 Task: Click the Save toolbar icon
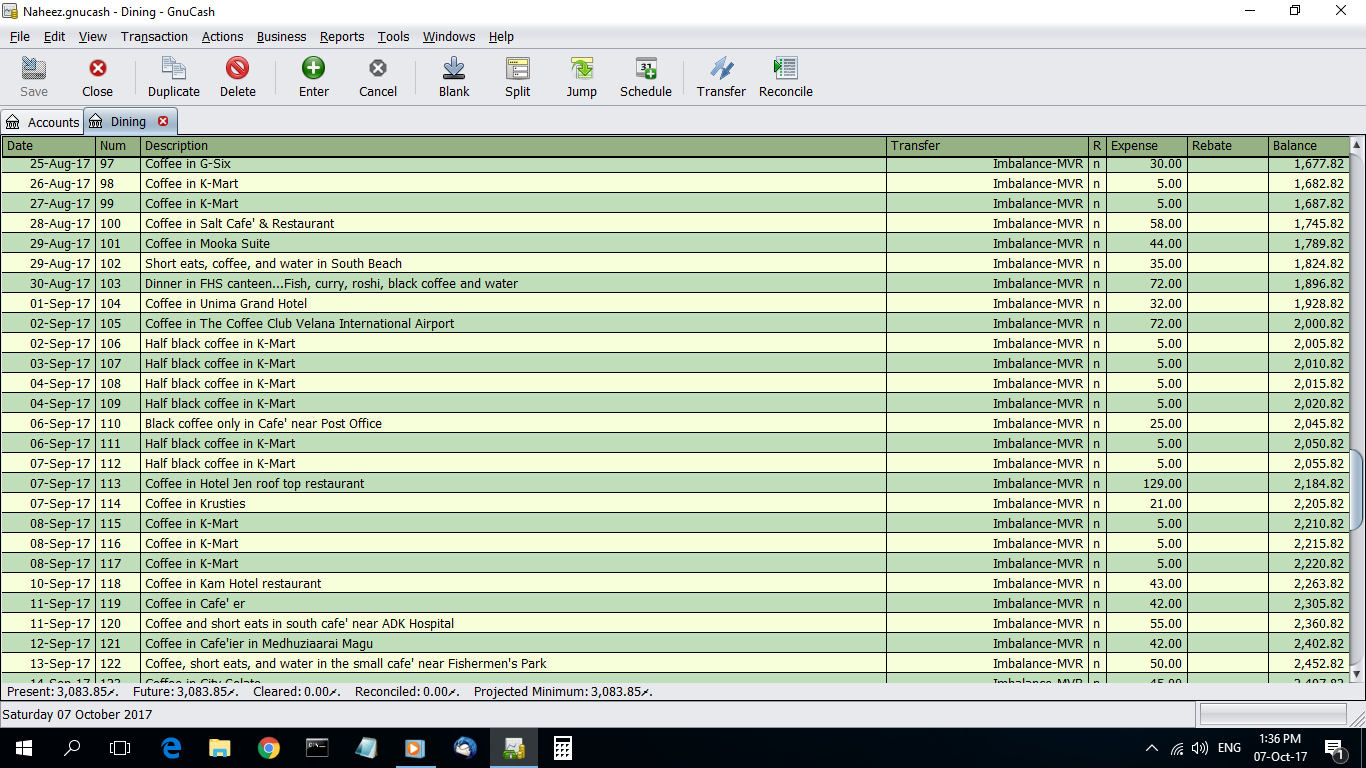pos(34,77)
